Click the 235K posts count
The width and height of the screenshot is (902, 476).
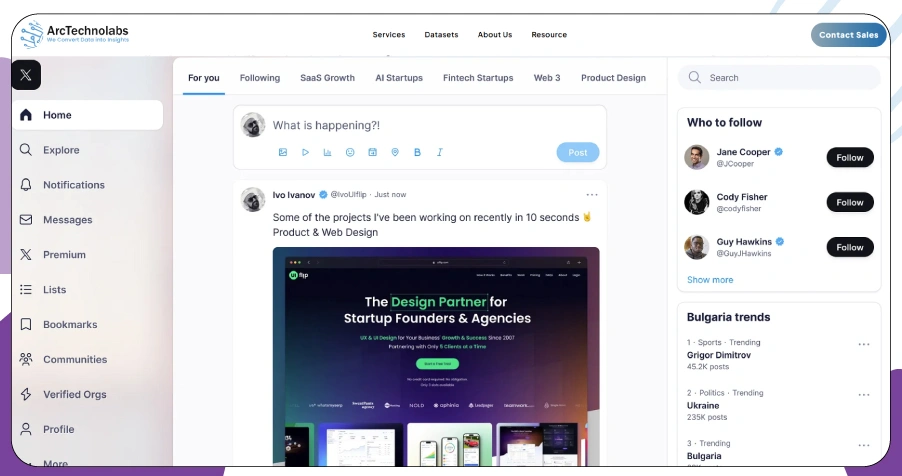[x=707, y=417]
